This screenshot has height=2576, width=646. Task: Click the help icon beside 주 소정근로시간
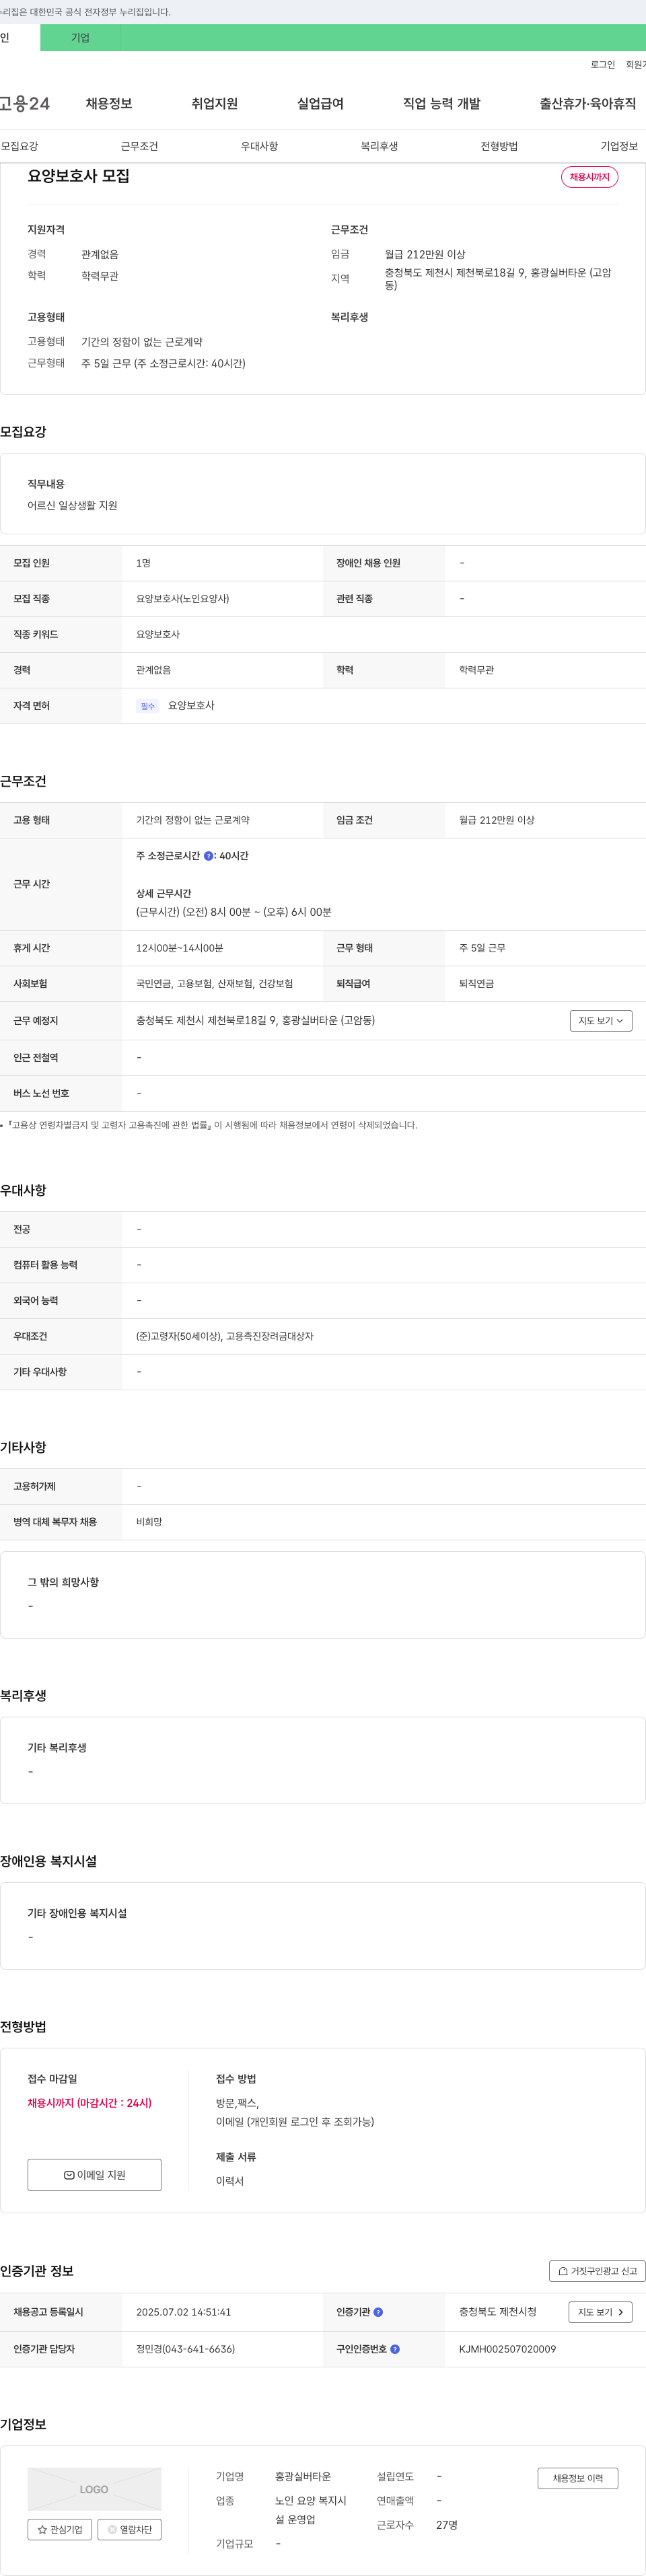click(x=208, y=856)
